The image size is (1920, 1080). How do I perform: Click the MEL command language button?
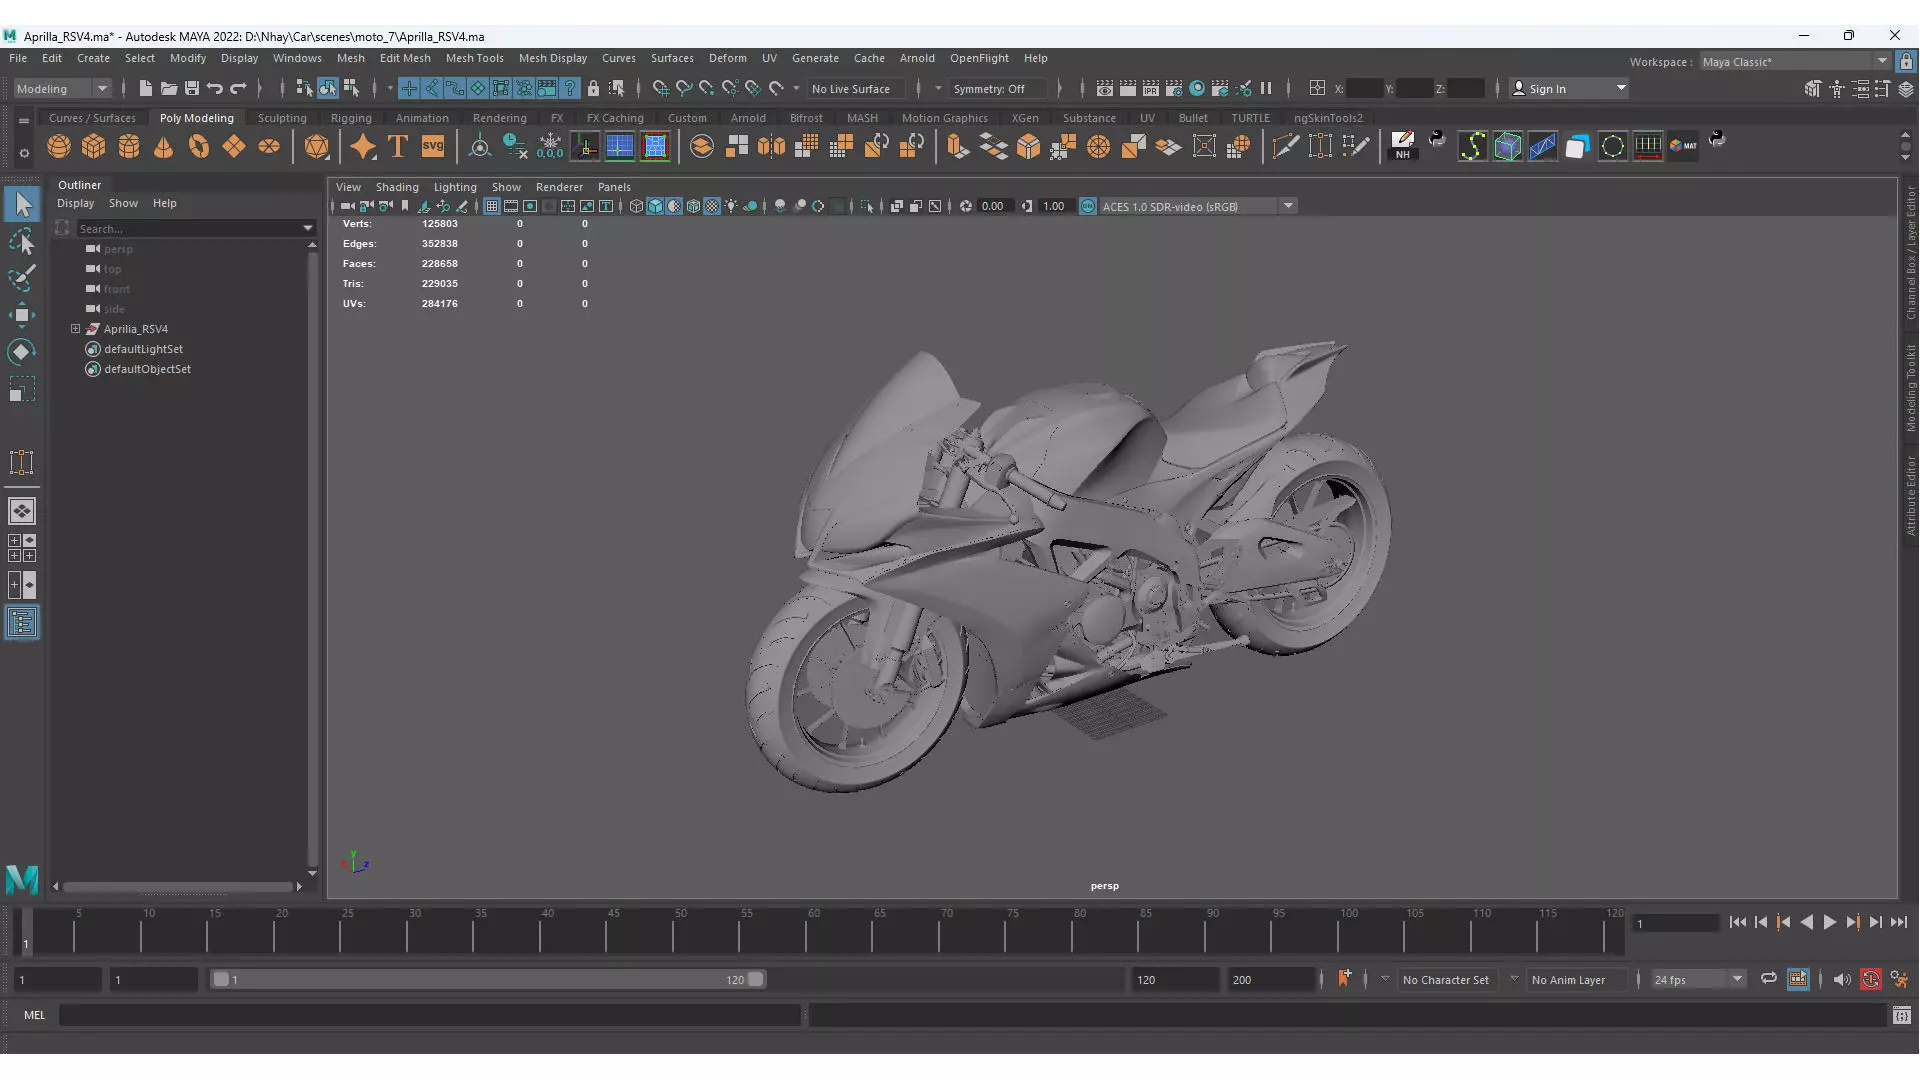pyautogui.click(x=35, y=1015)
